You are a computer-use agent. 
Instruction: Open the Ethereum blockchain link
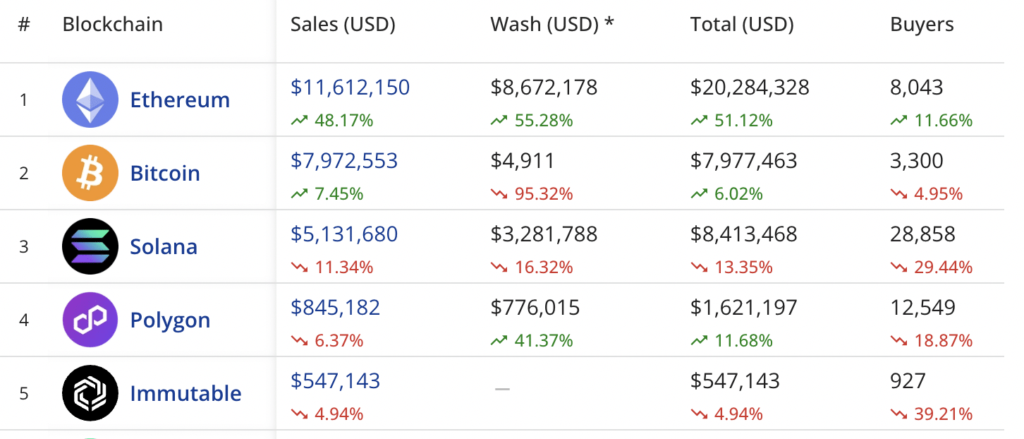point(180,100)
